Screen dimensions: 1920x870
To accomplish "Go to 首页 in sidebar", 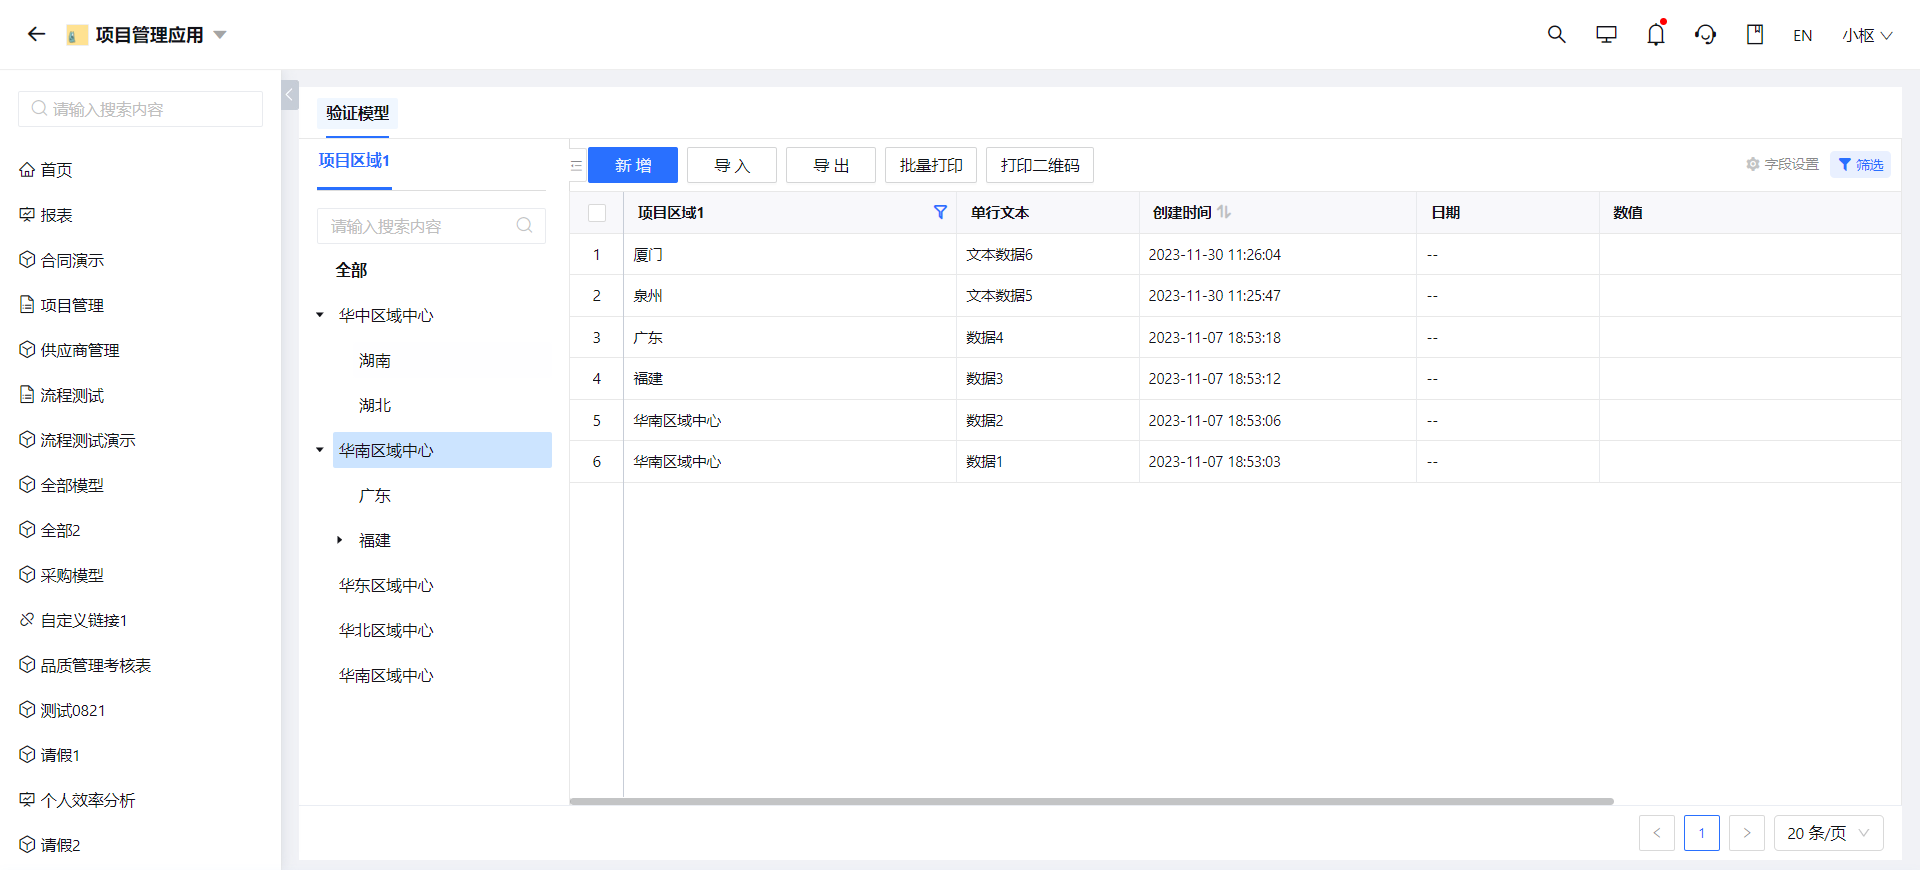I will click(x=56, y=170).
